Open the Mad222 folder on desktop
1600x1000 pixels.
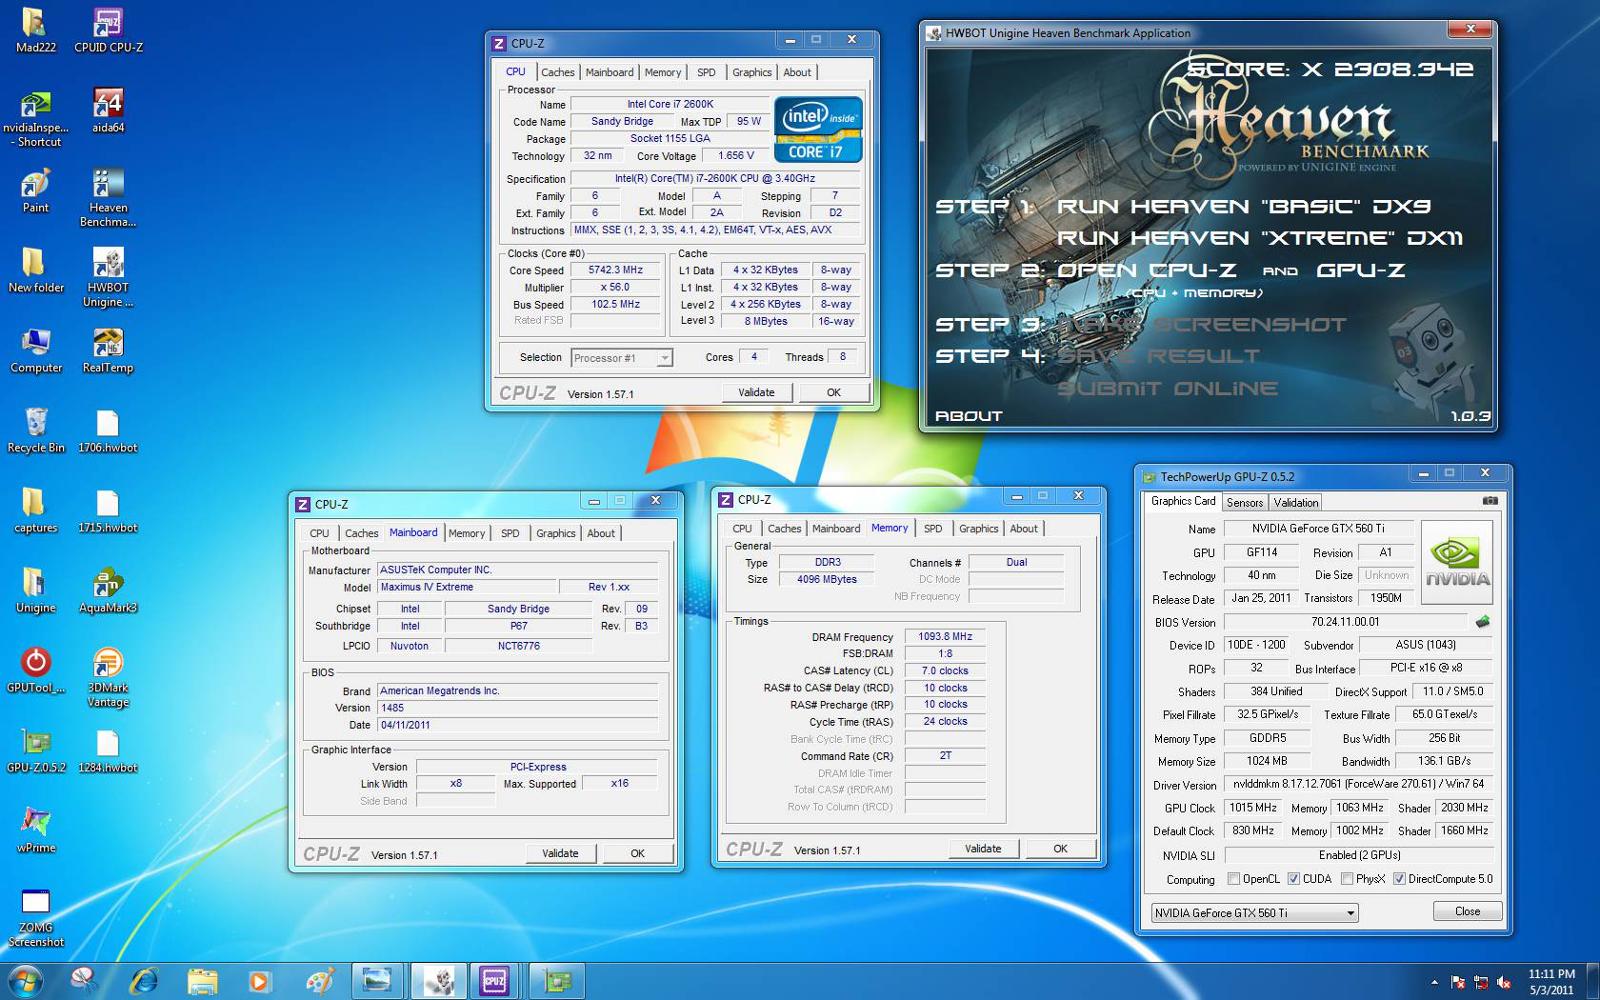pyautogui.click(x=35, y=30)
